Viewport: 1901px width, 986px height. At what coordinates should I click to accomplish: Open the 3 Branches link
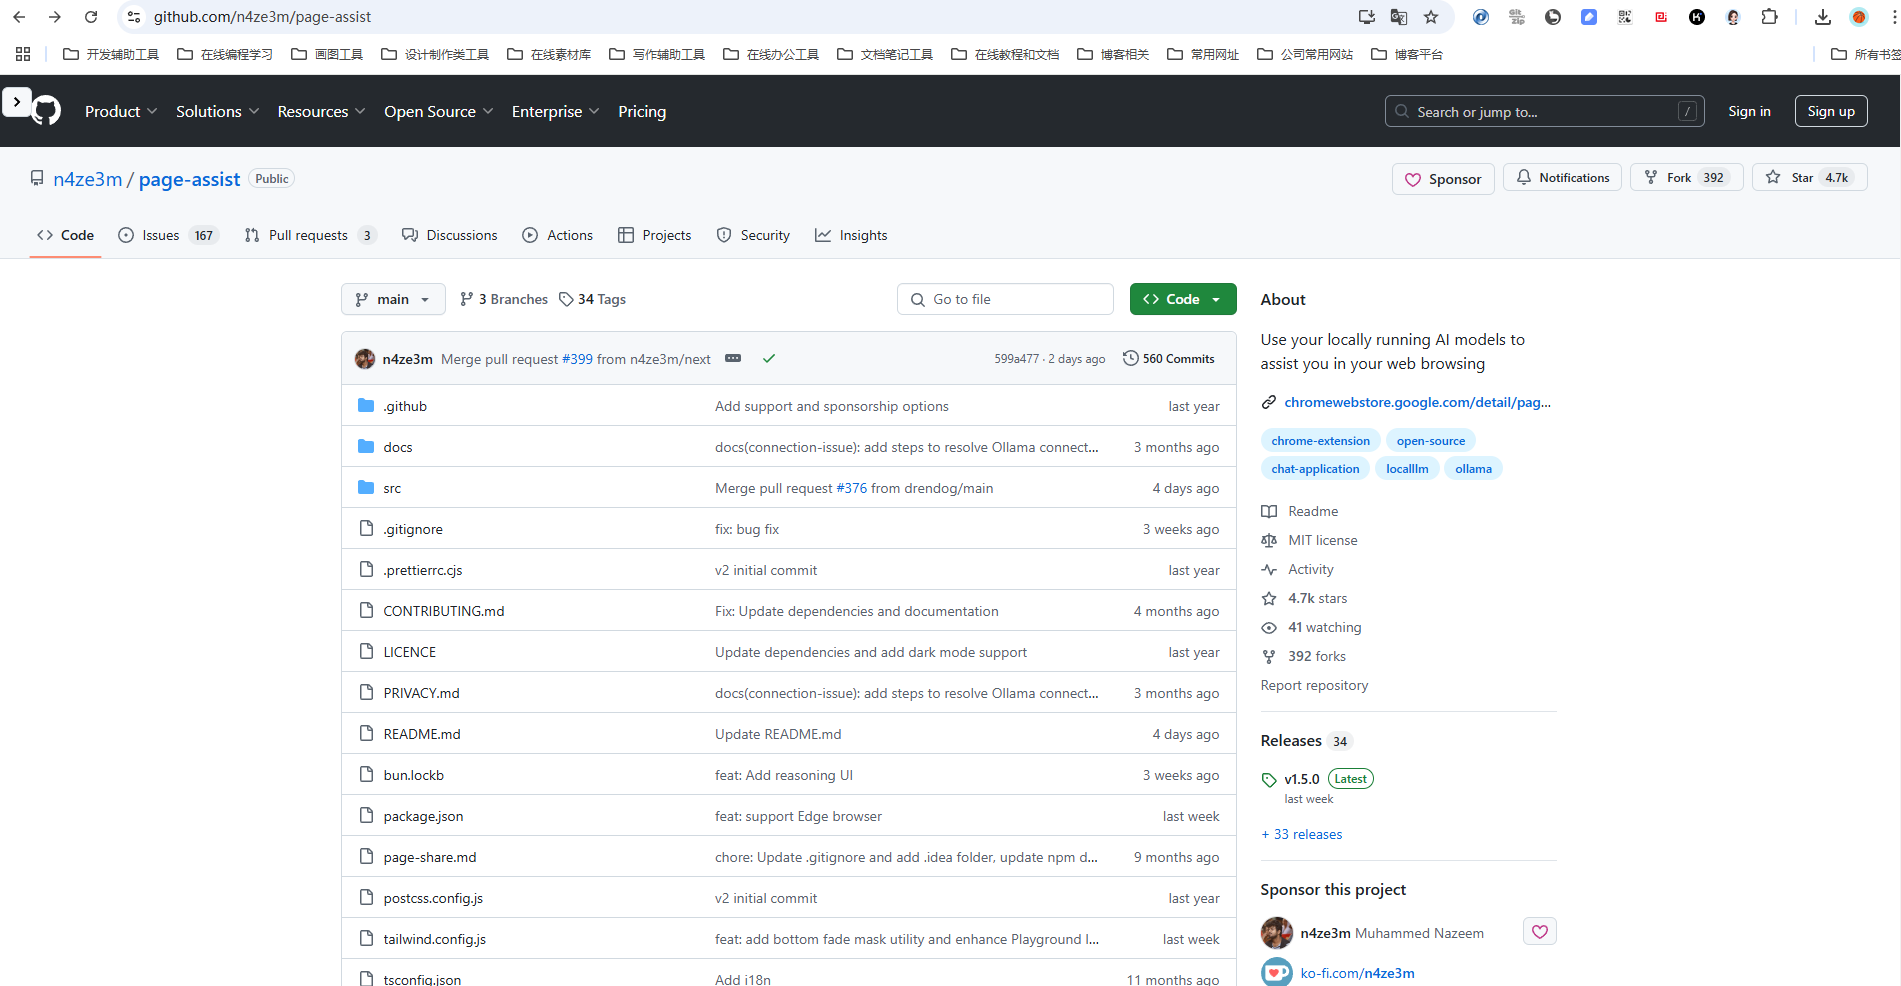(504, 299)
